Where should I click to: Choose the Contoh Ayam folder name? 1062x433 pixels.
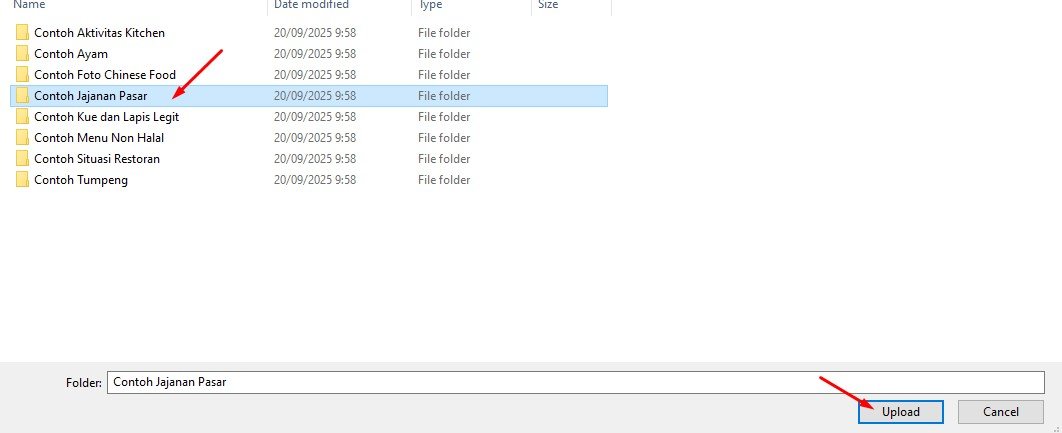[71, 54]
